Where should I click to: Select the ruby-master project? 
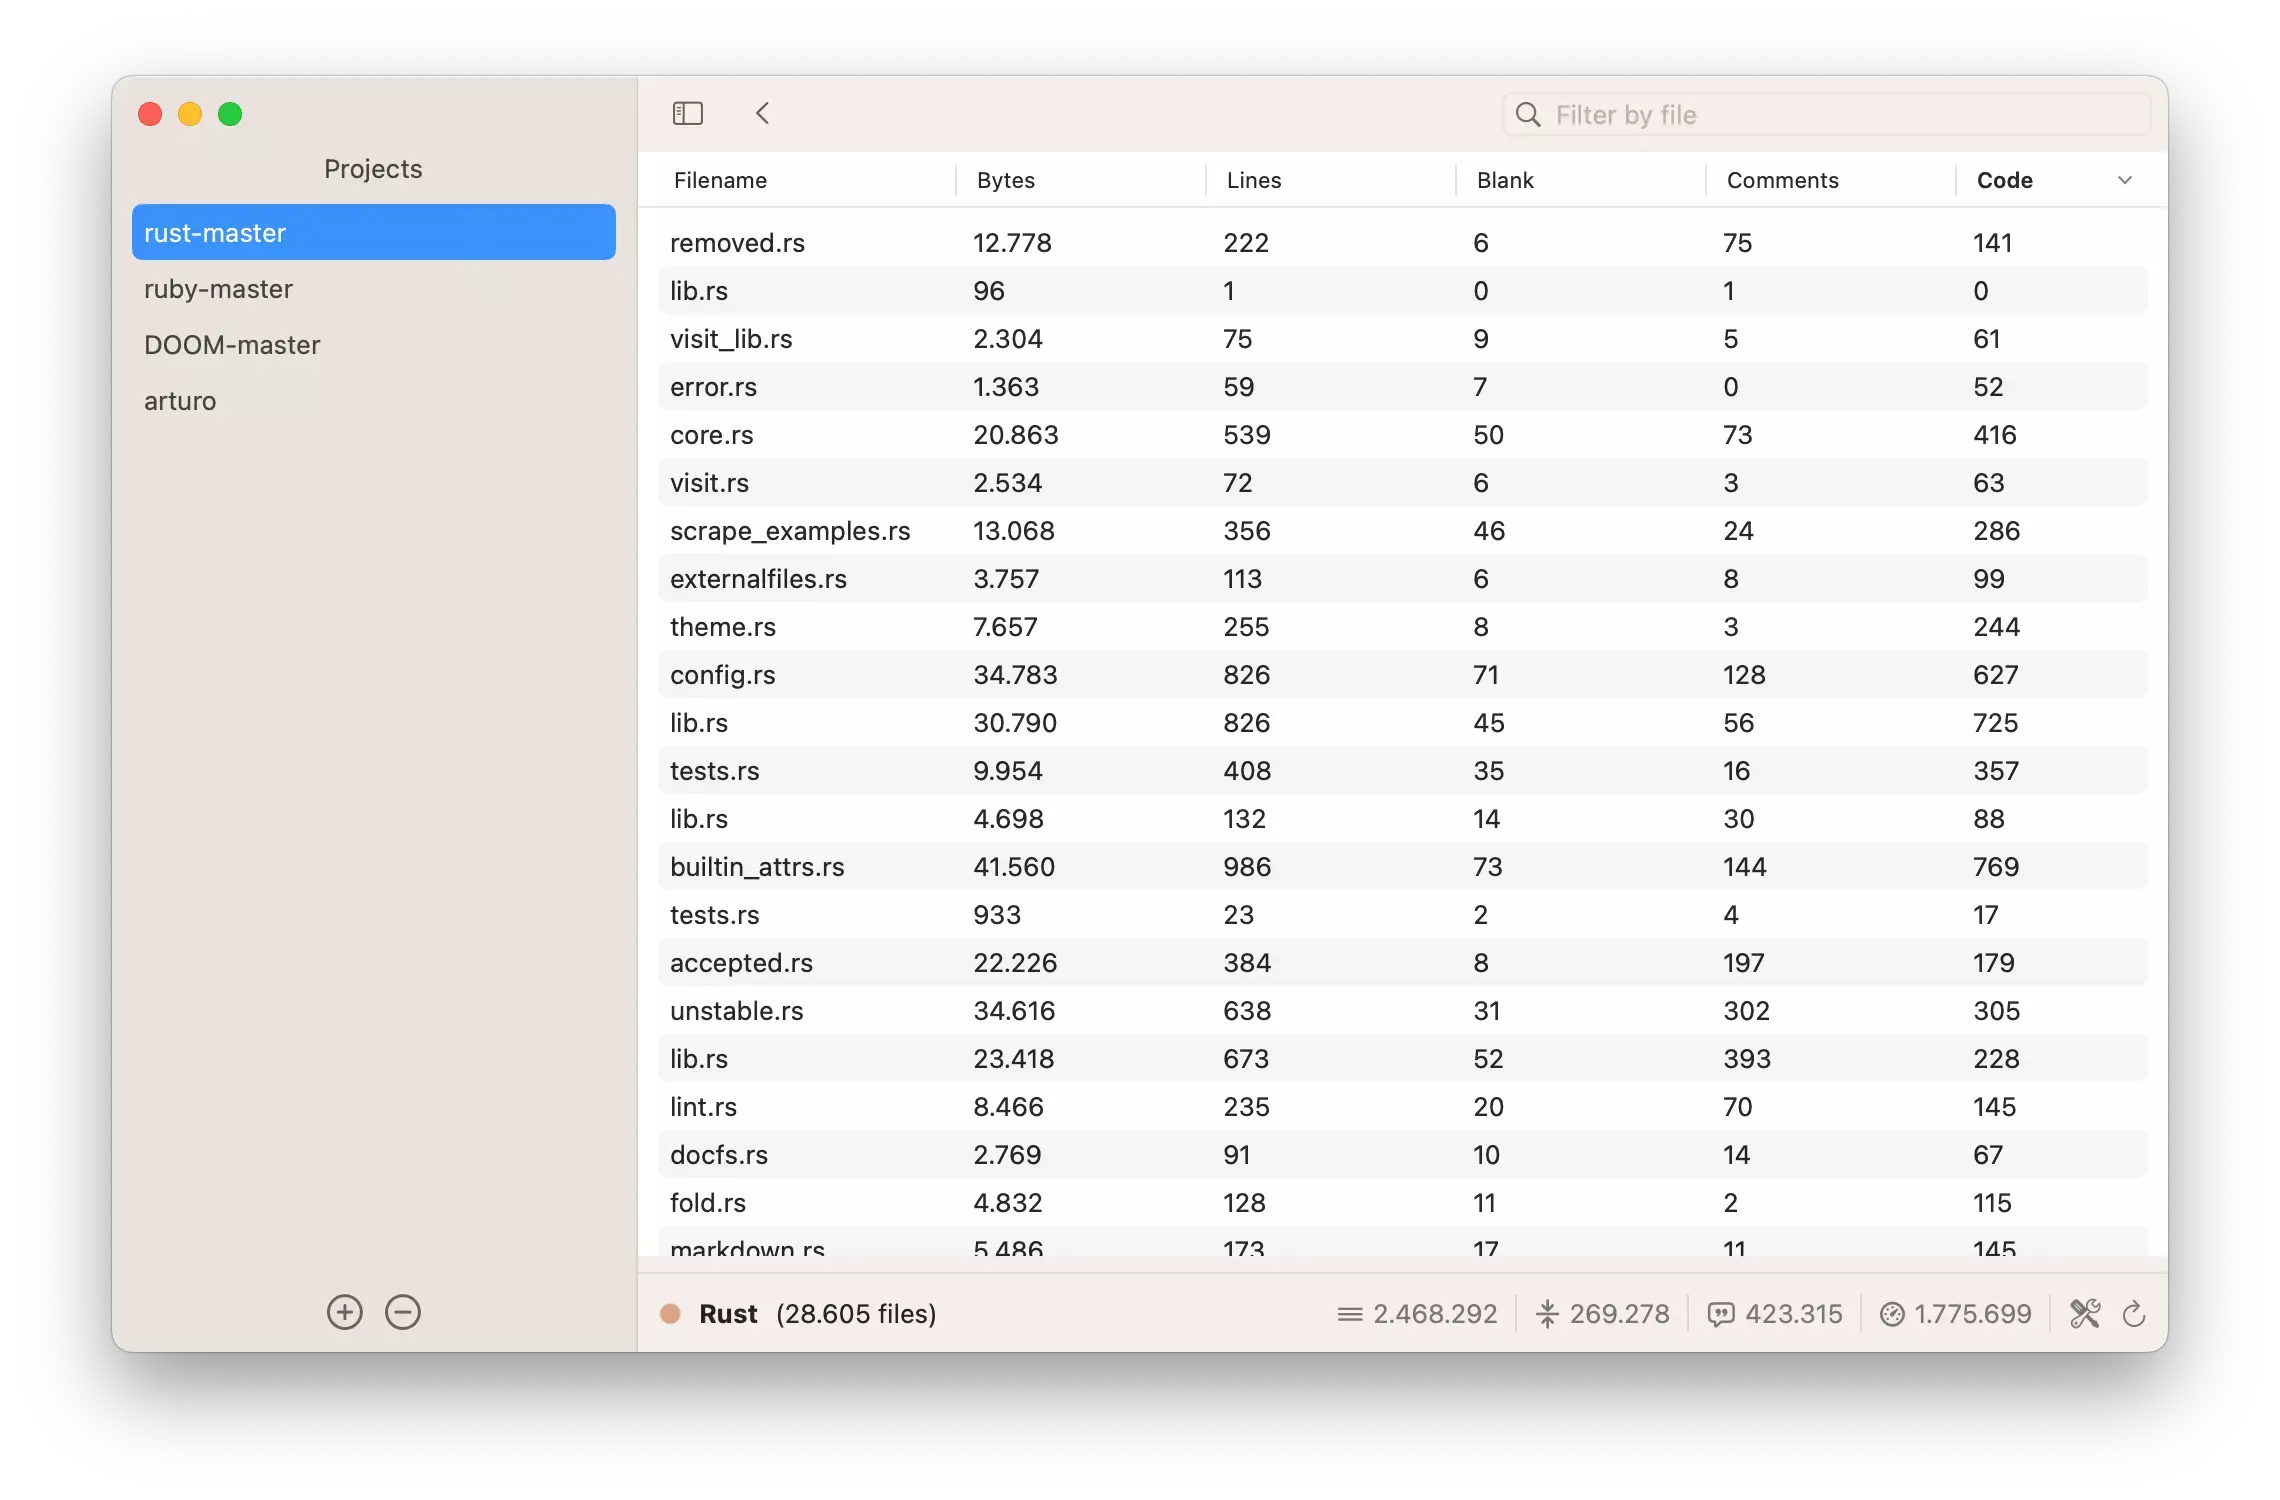(x=218, y=289)
